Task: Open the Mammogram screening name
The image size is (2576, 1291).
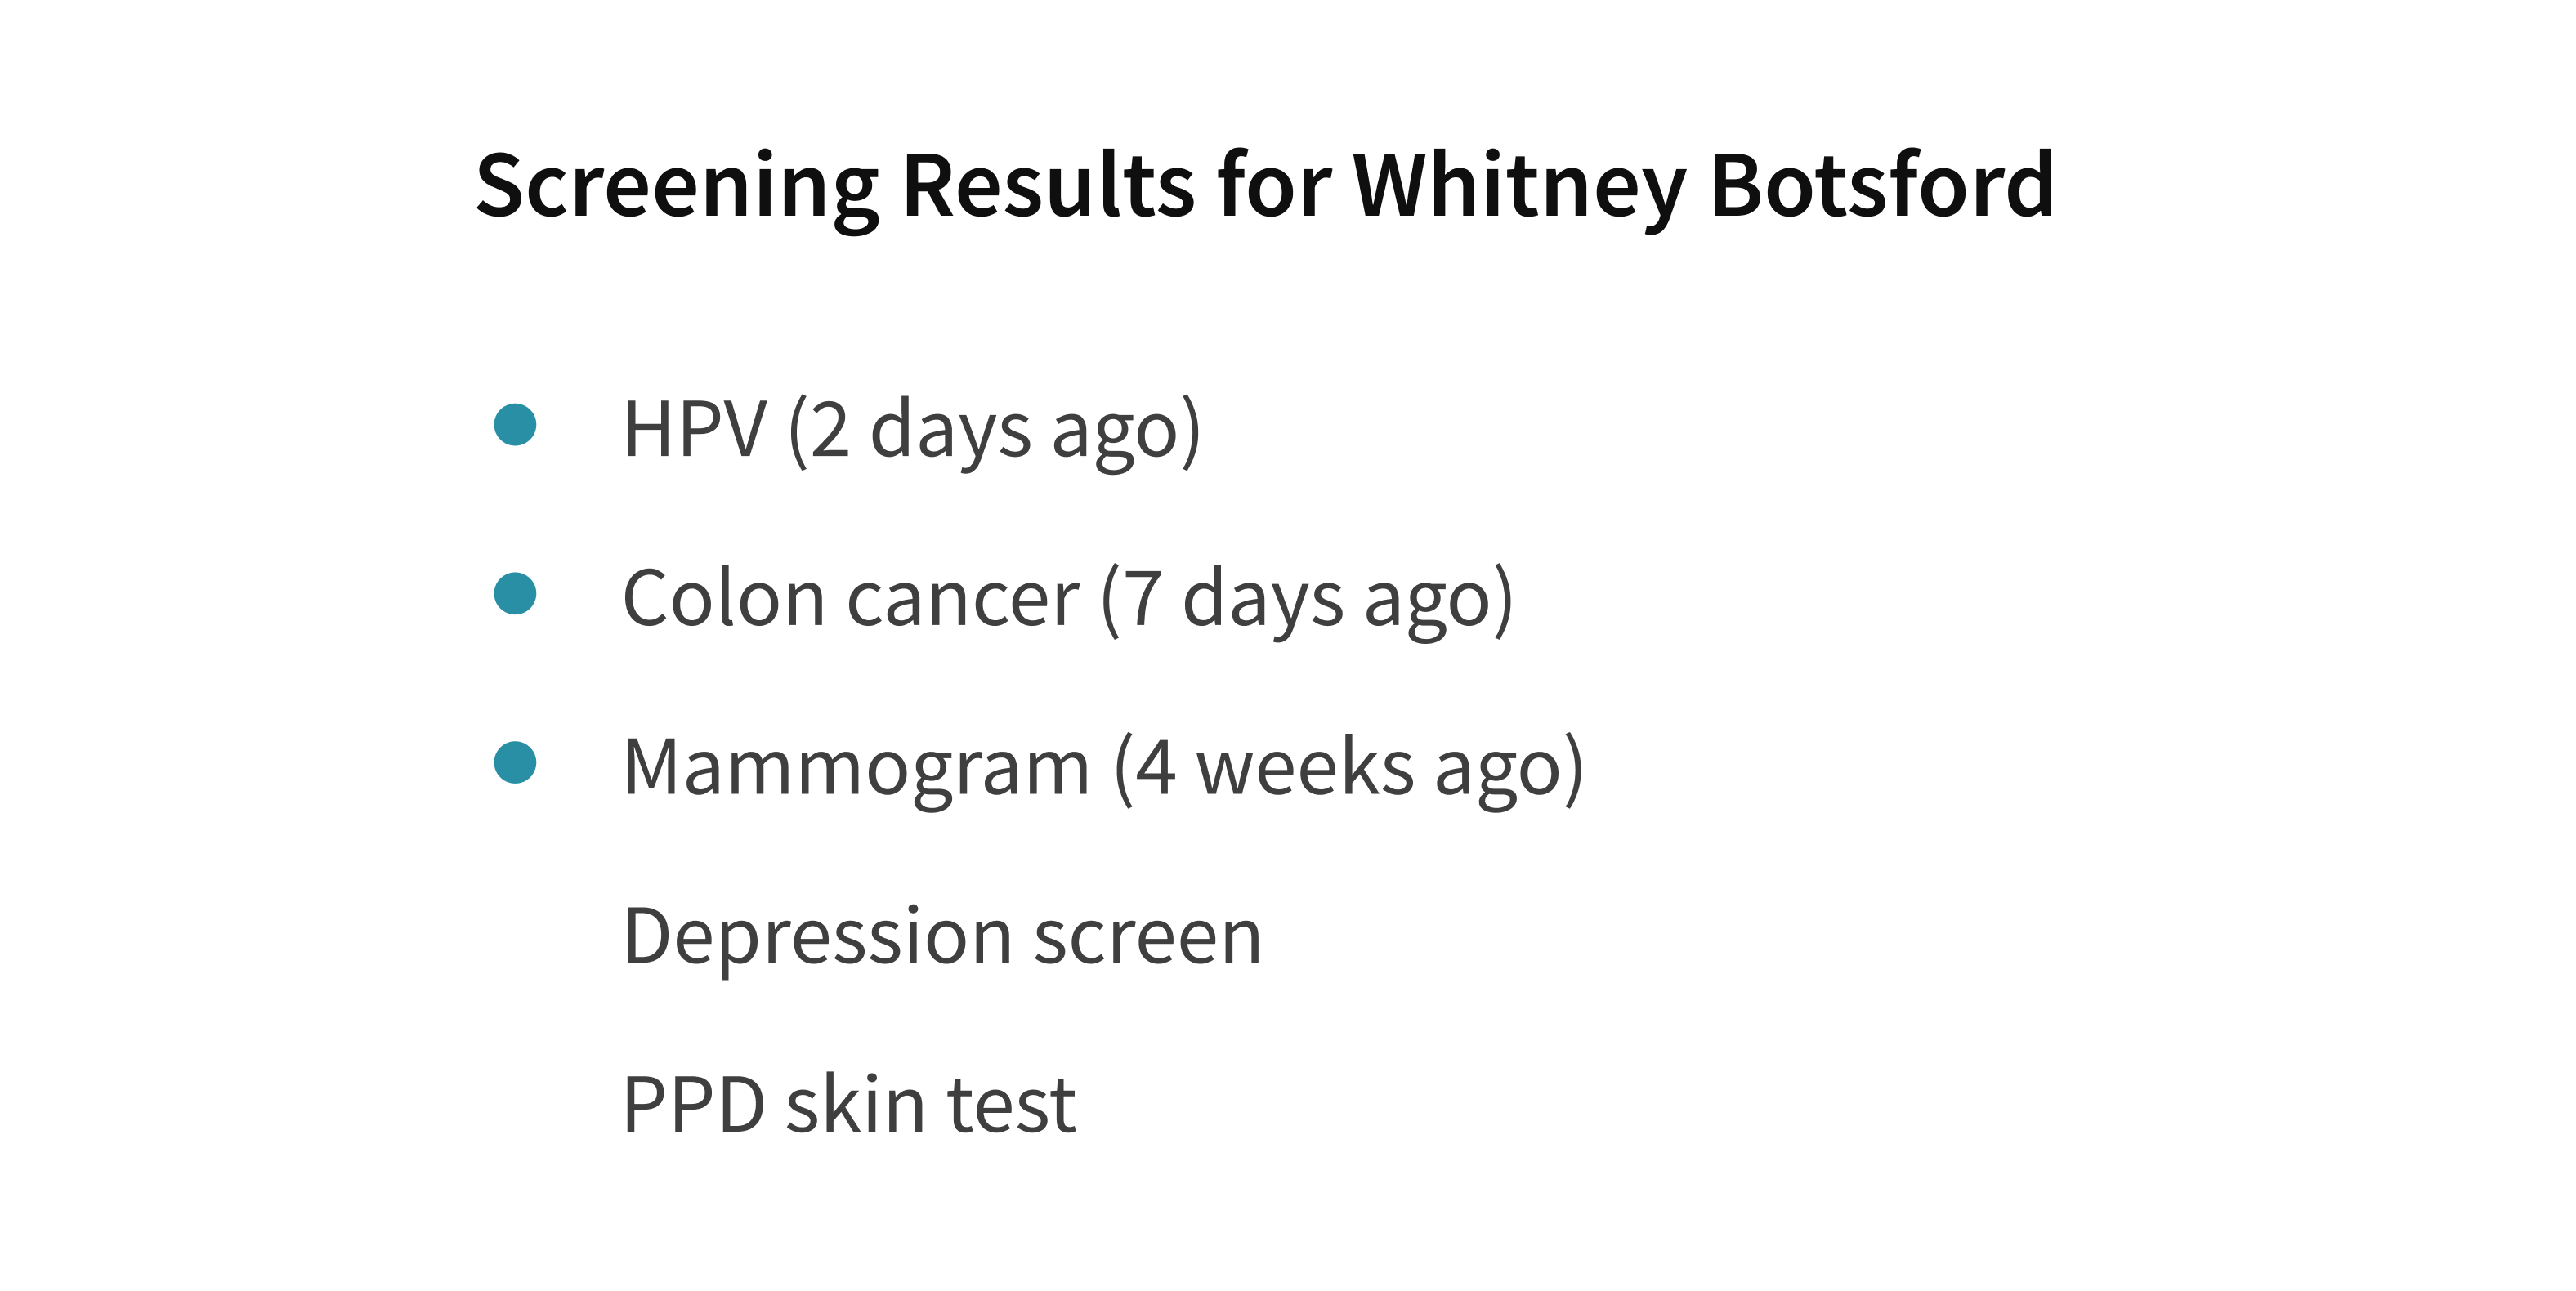Action: (x=856, y=768)
